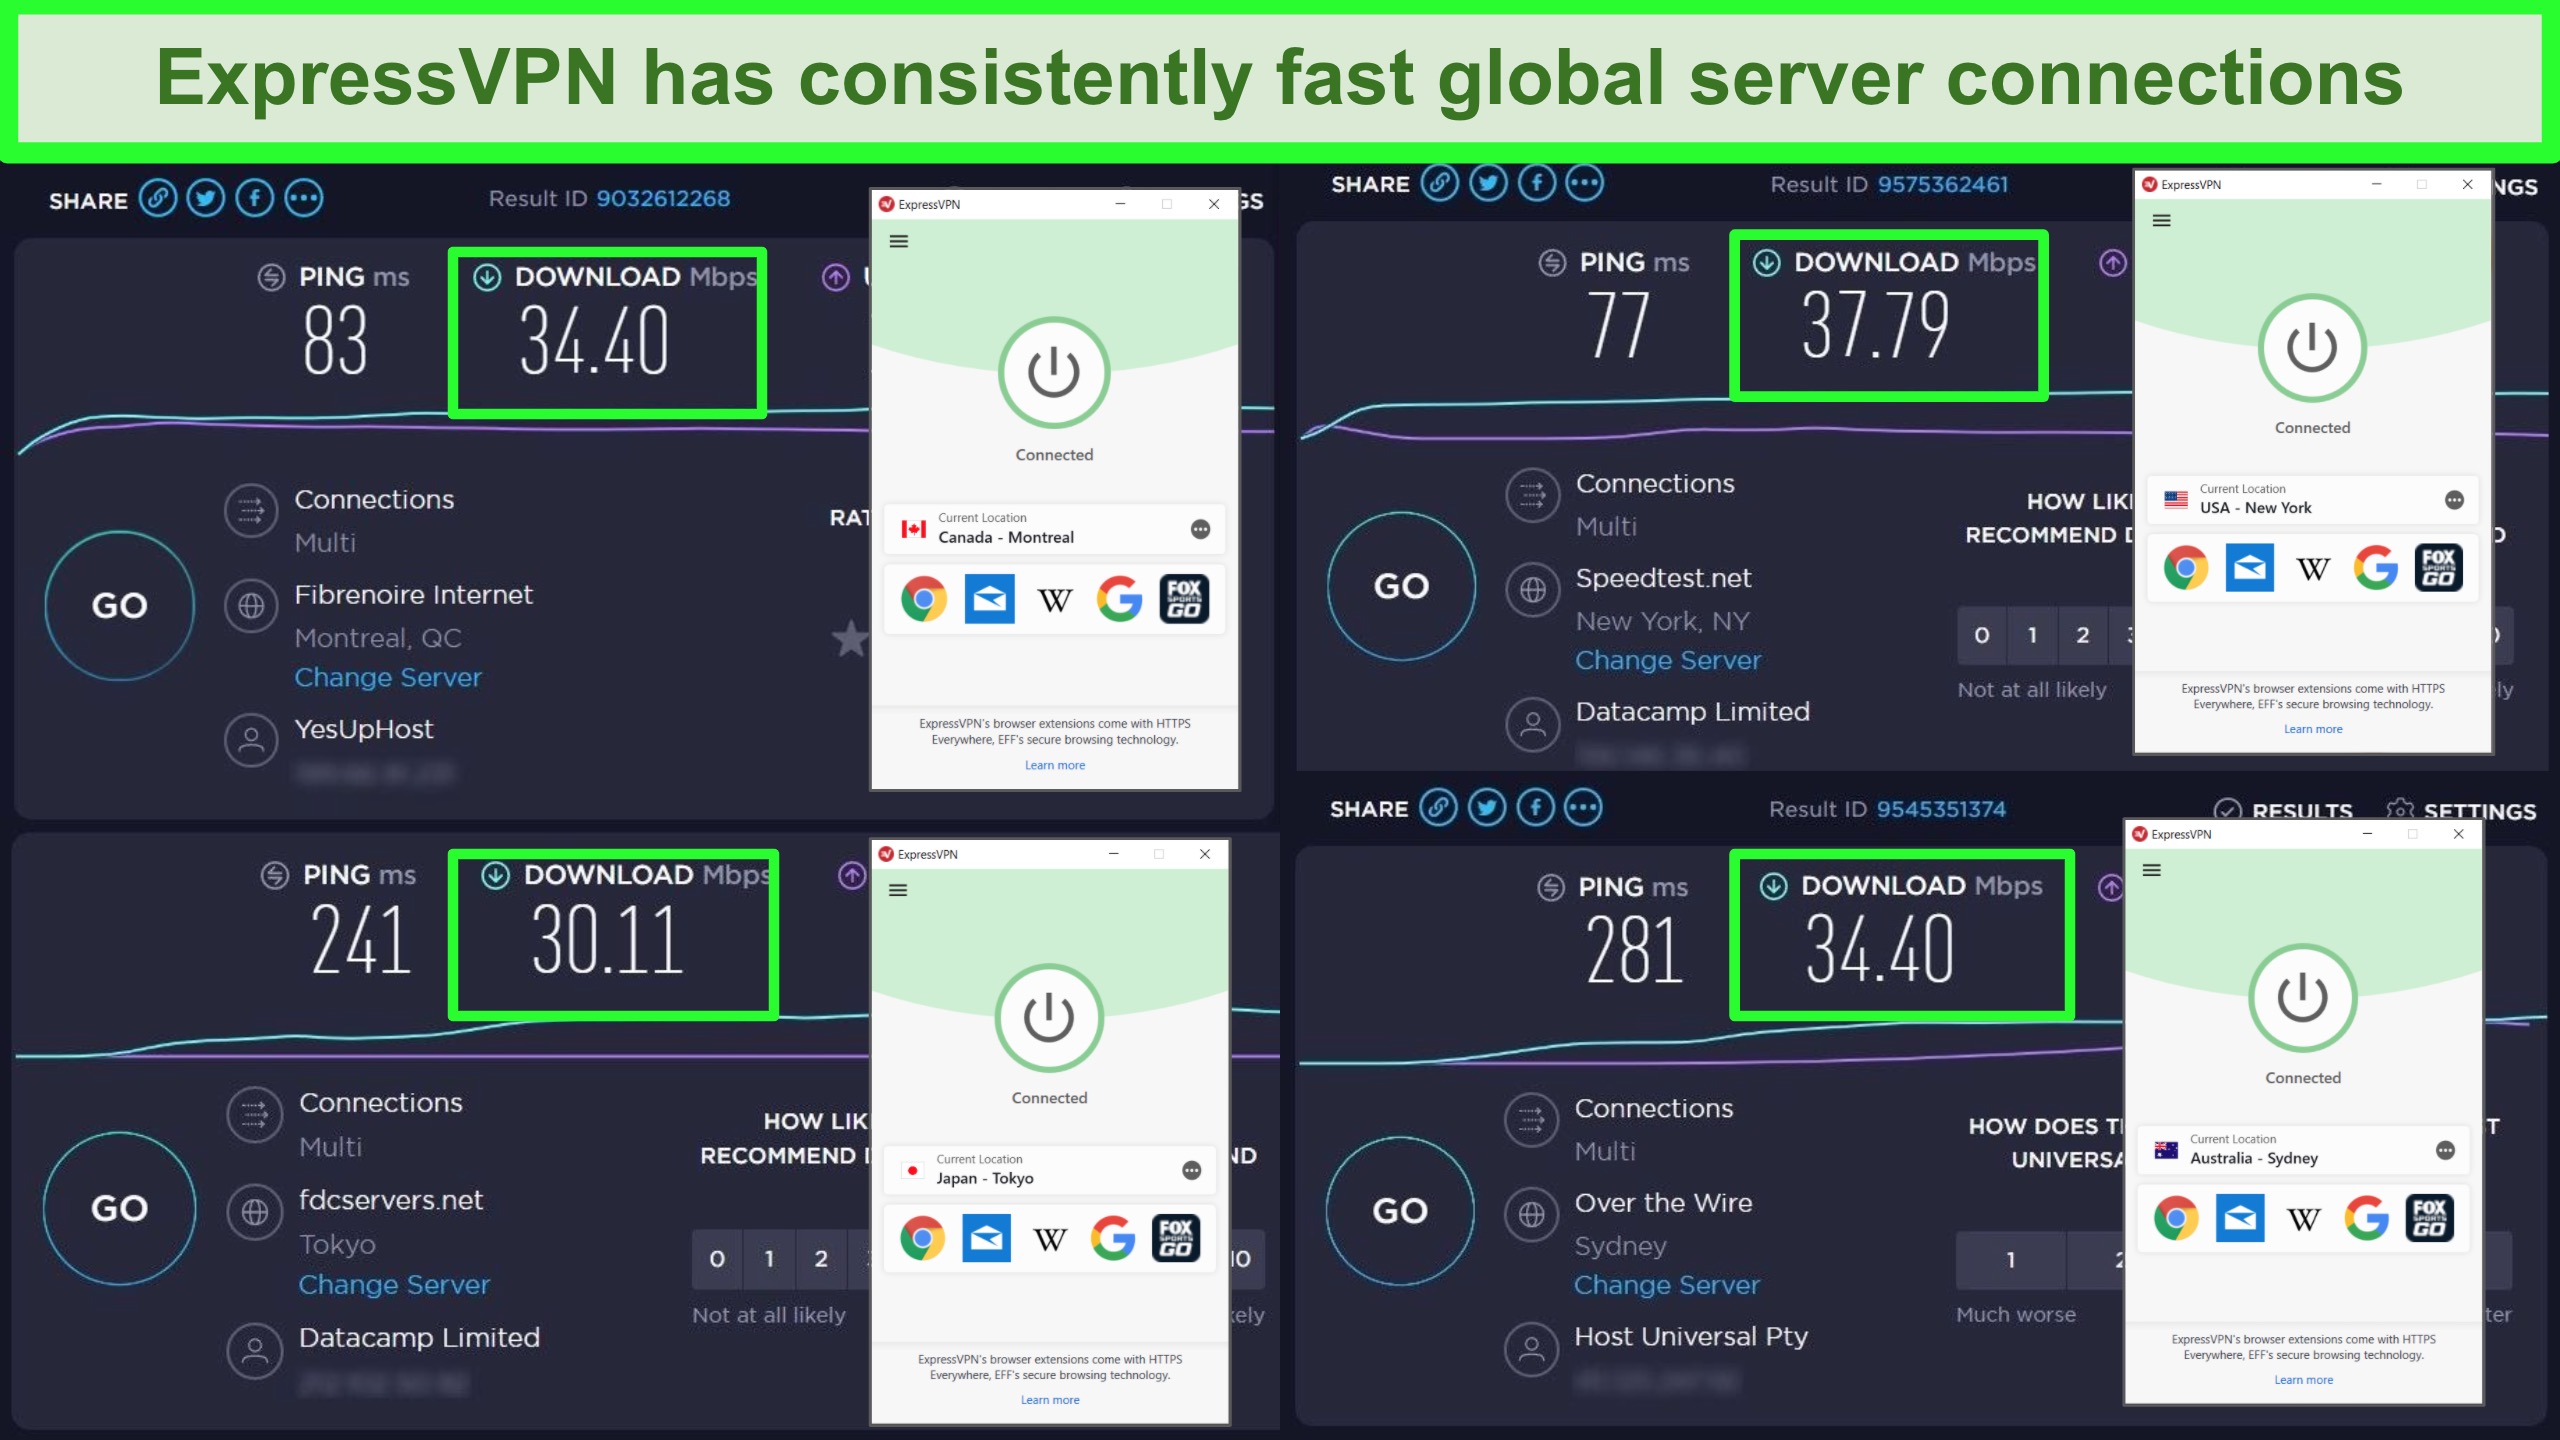2560x1440 pixels.
Task: Open Google shortcut in Japan - Tokyo VPN window
Action: pos(1113,1239)
